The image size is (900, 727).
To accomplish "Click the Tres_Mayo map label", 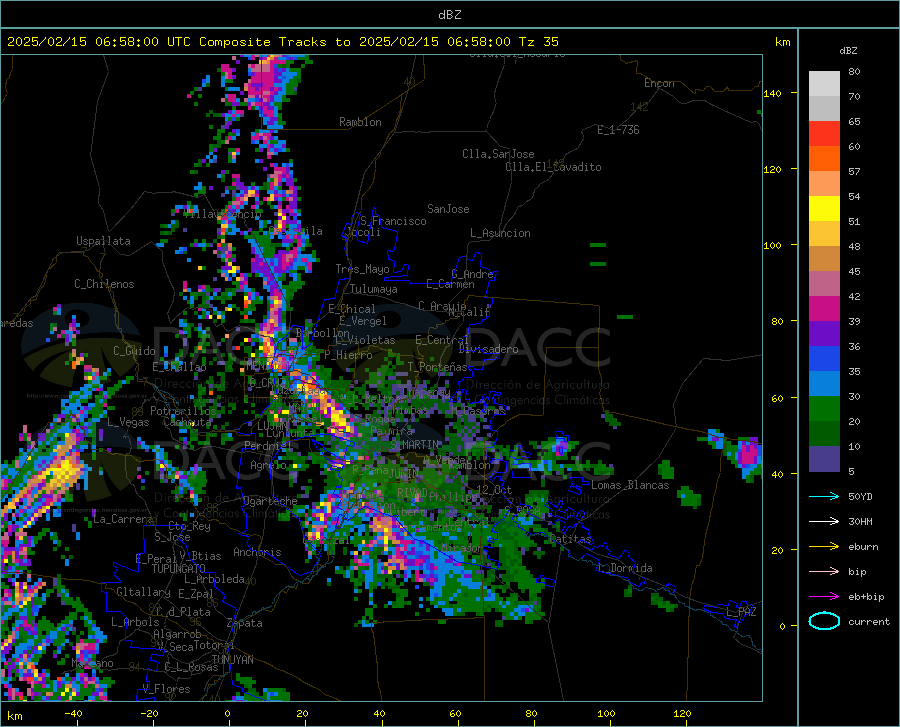I will pyautogui.click(x=362, y=269).
